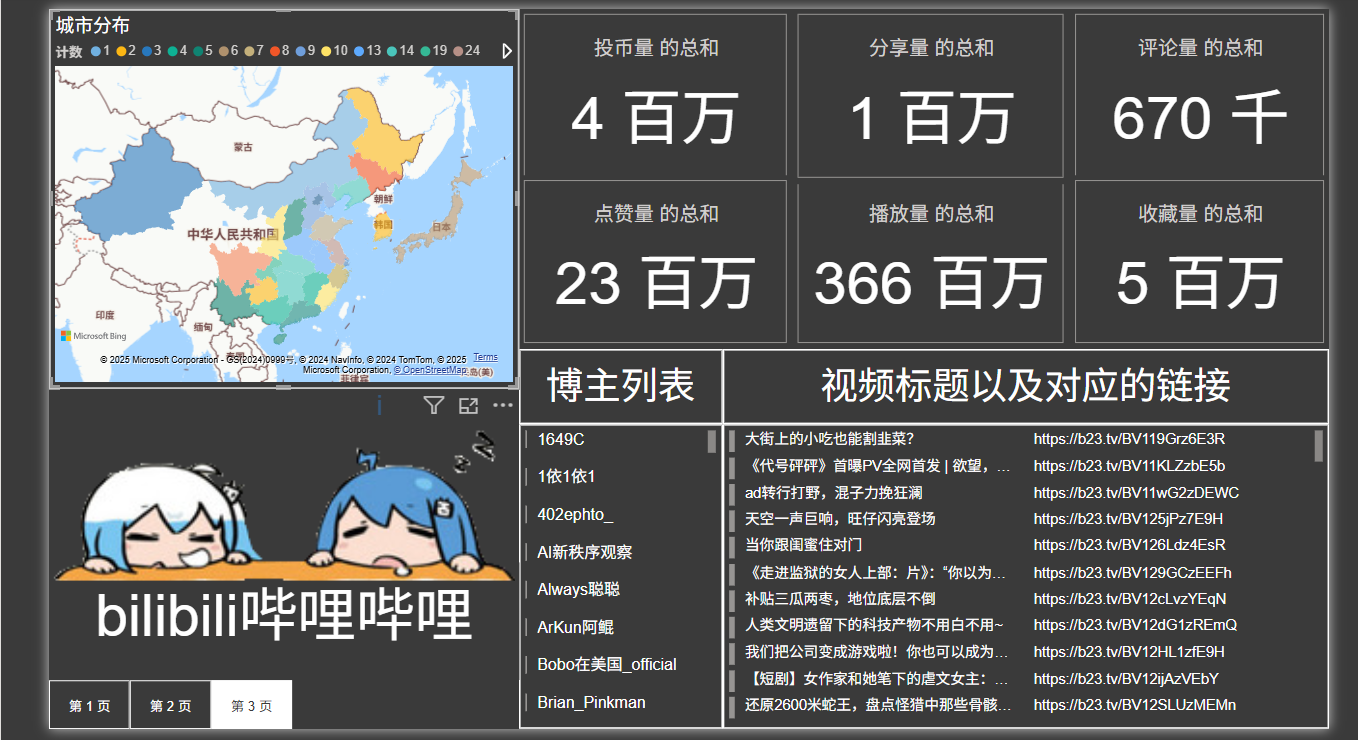Open the Terms link on the map
Image resolution: width=1358 pixels, height=740 pixels.
(x=485, y=357)
